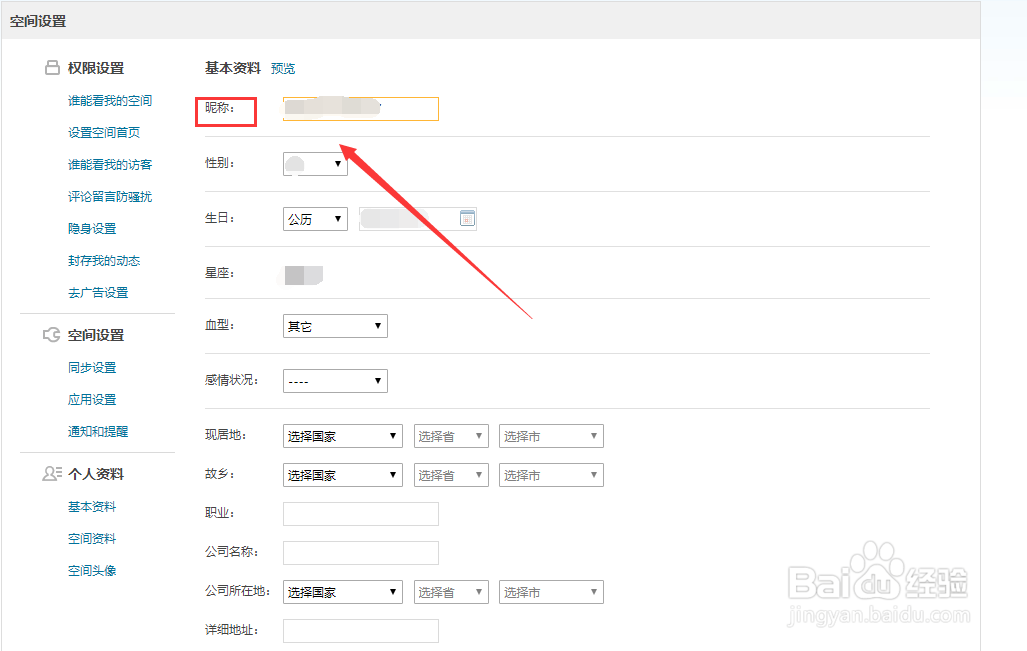Click the lock icon beside 权限设置
The width and height of the screenshot is (1027, 651).
(x=52, y=67)
